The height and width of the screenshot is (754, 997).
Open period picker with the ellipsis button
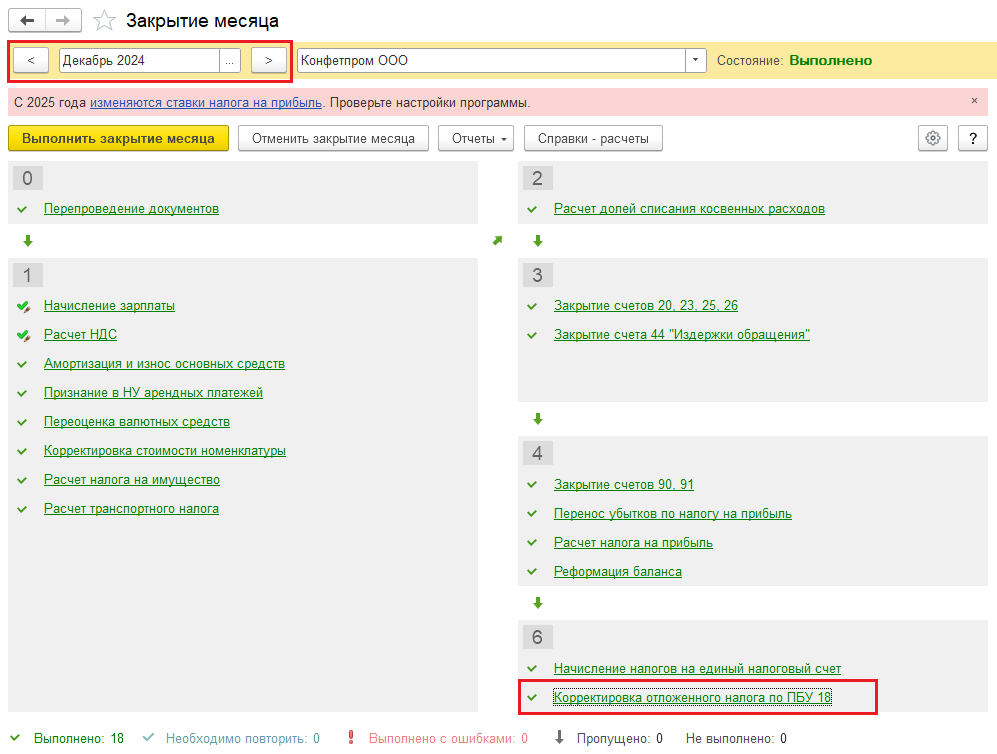(230, 61)
